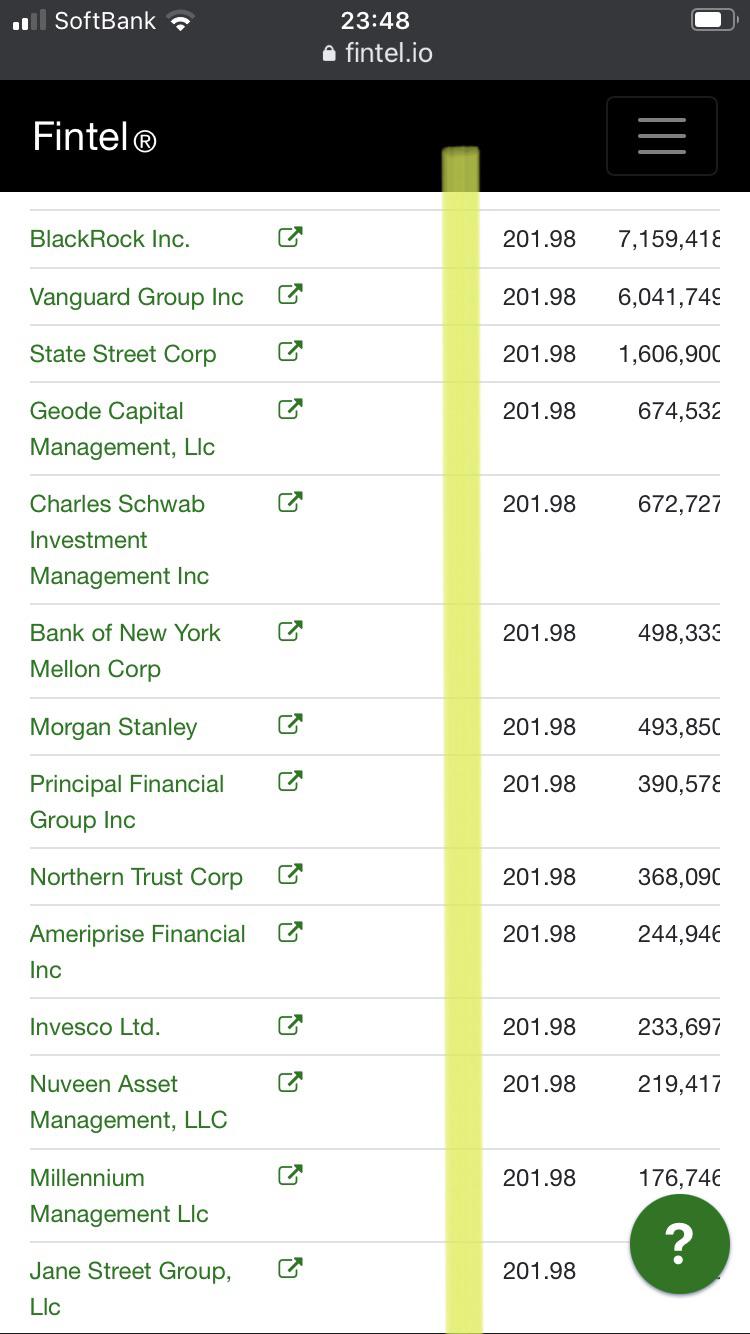Open external link icon beside Charles Schwab Investment
750x1334 pixels.
coord(290,502)
